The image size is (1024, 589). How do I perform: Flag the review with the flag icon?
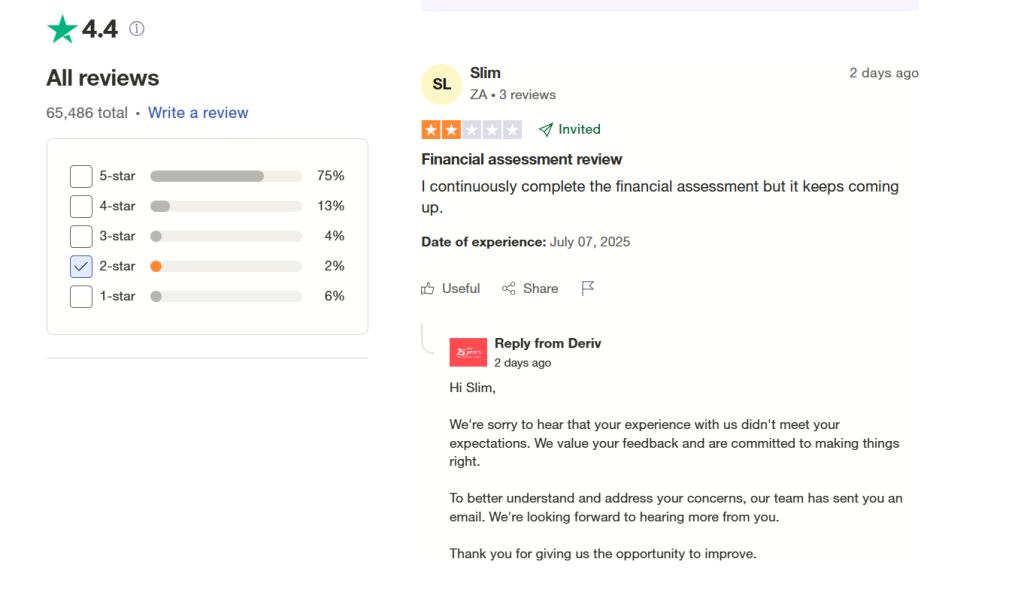(588, 288)
